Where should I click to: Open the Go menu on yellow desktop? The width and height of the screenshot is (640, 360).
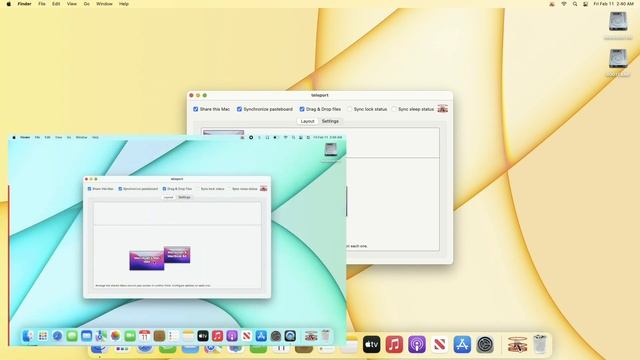tap(87, 4)
